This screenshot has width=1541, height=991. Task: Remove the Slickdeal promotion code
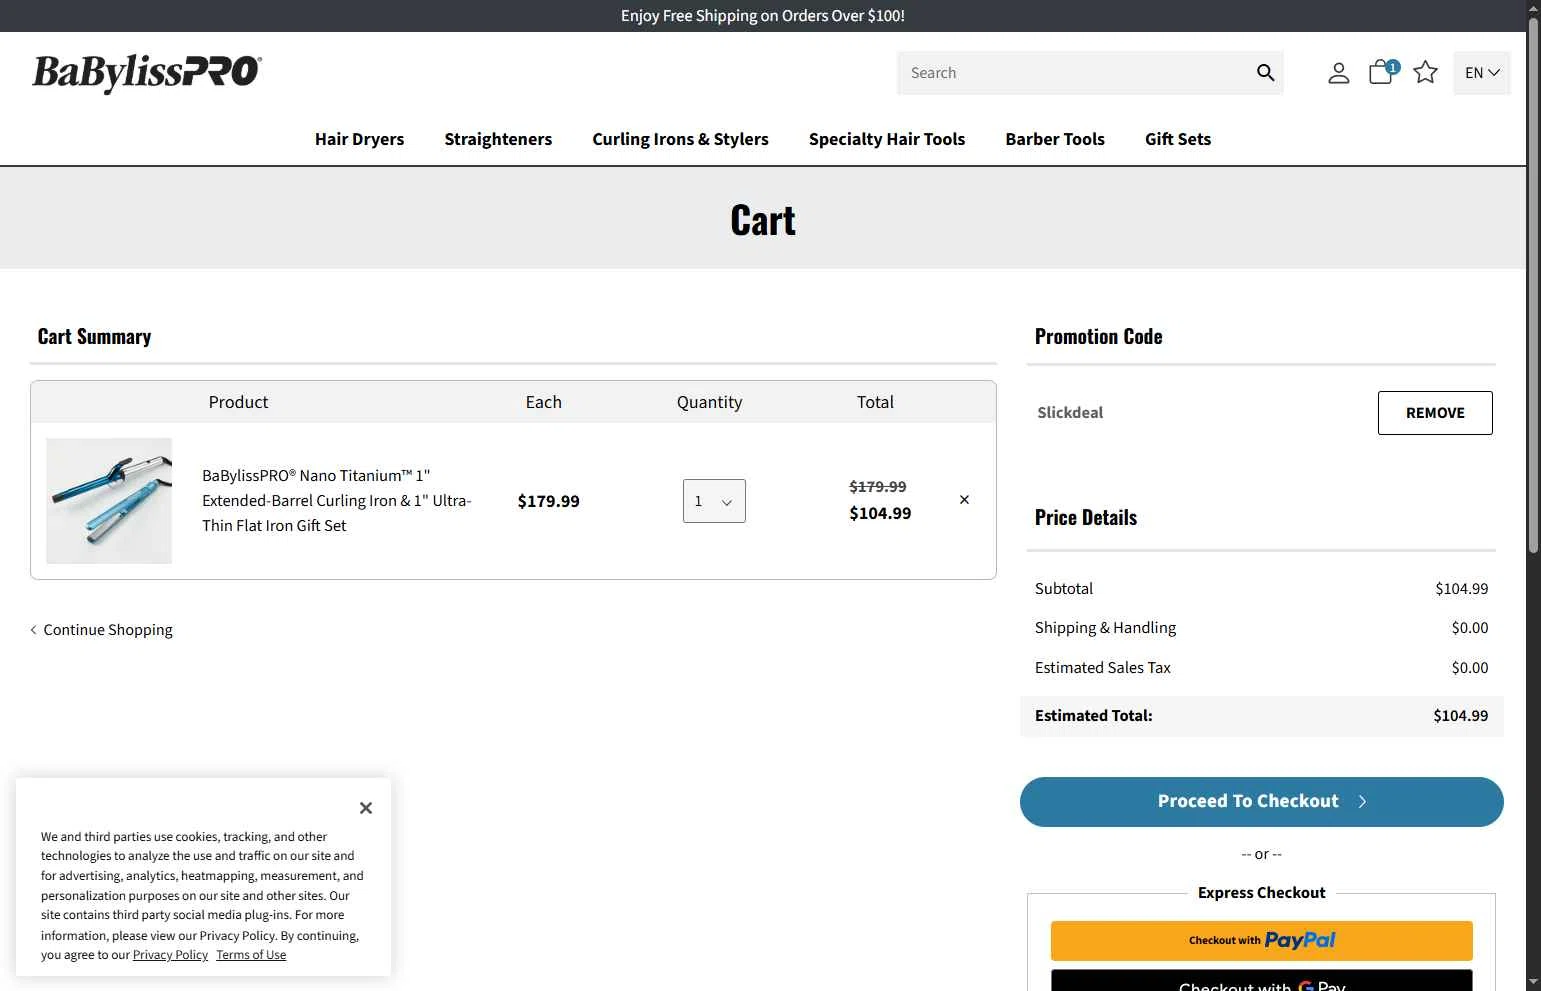[1435, 413]
